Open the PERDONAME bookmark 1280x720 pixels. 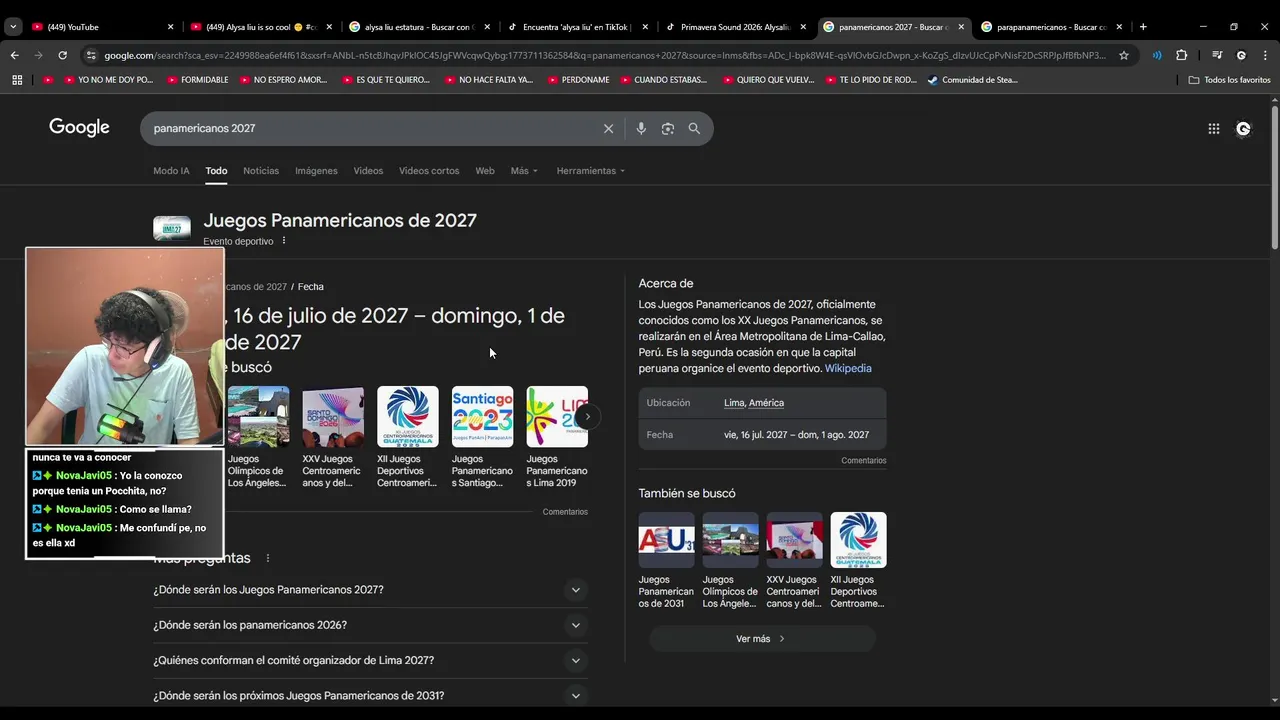(x=578, y=80)
